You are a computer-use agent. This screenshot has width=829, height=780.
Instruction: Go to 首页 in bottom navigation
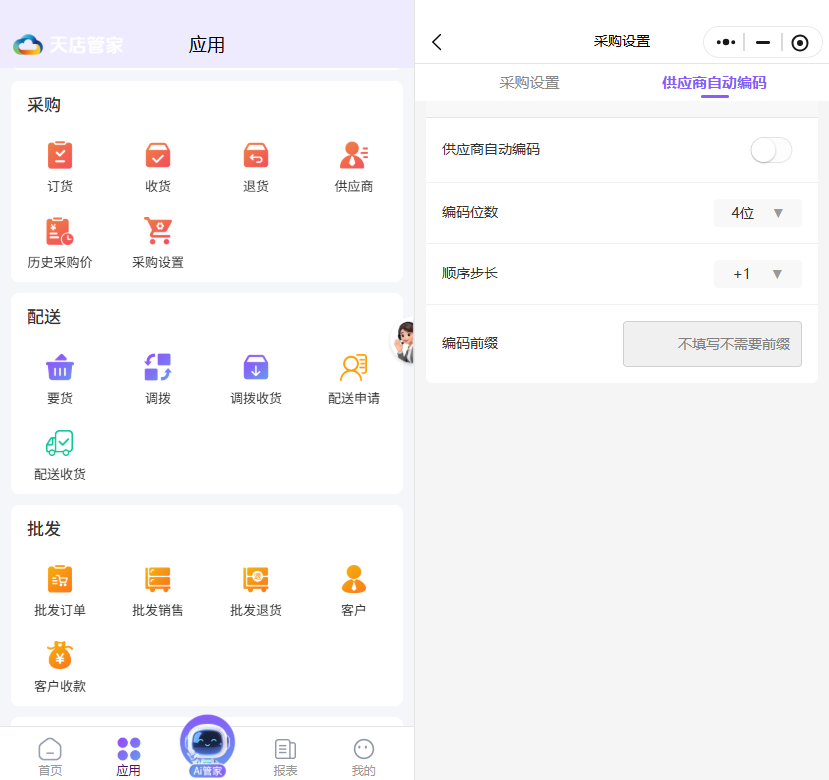(x=50, y=756)
